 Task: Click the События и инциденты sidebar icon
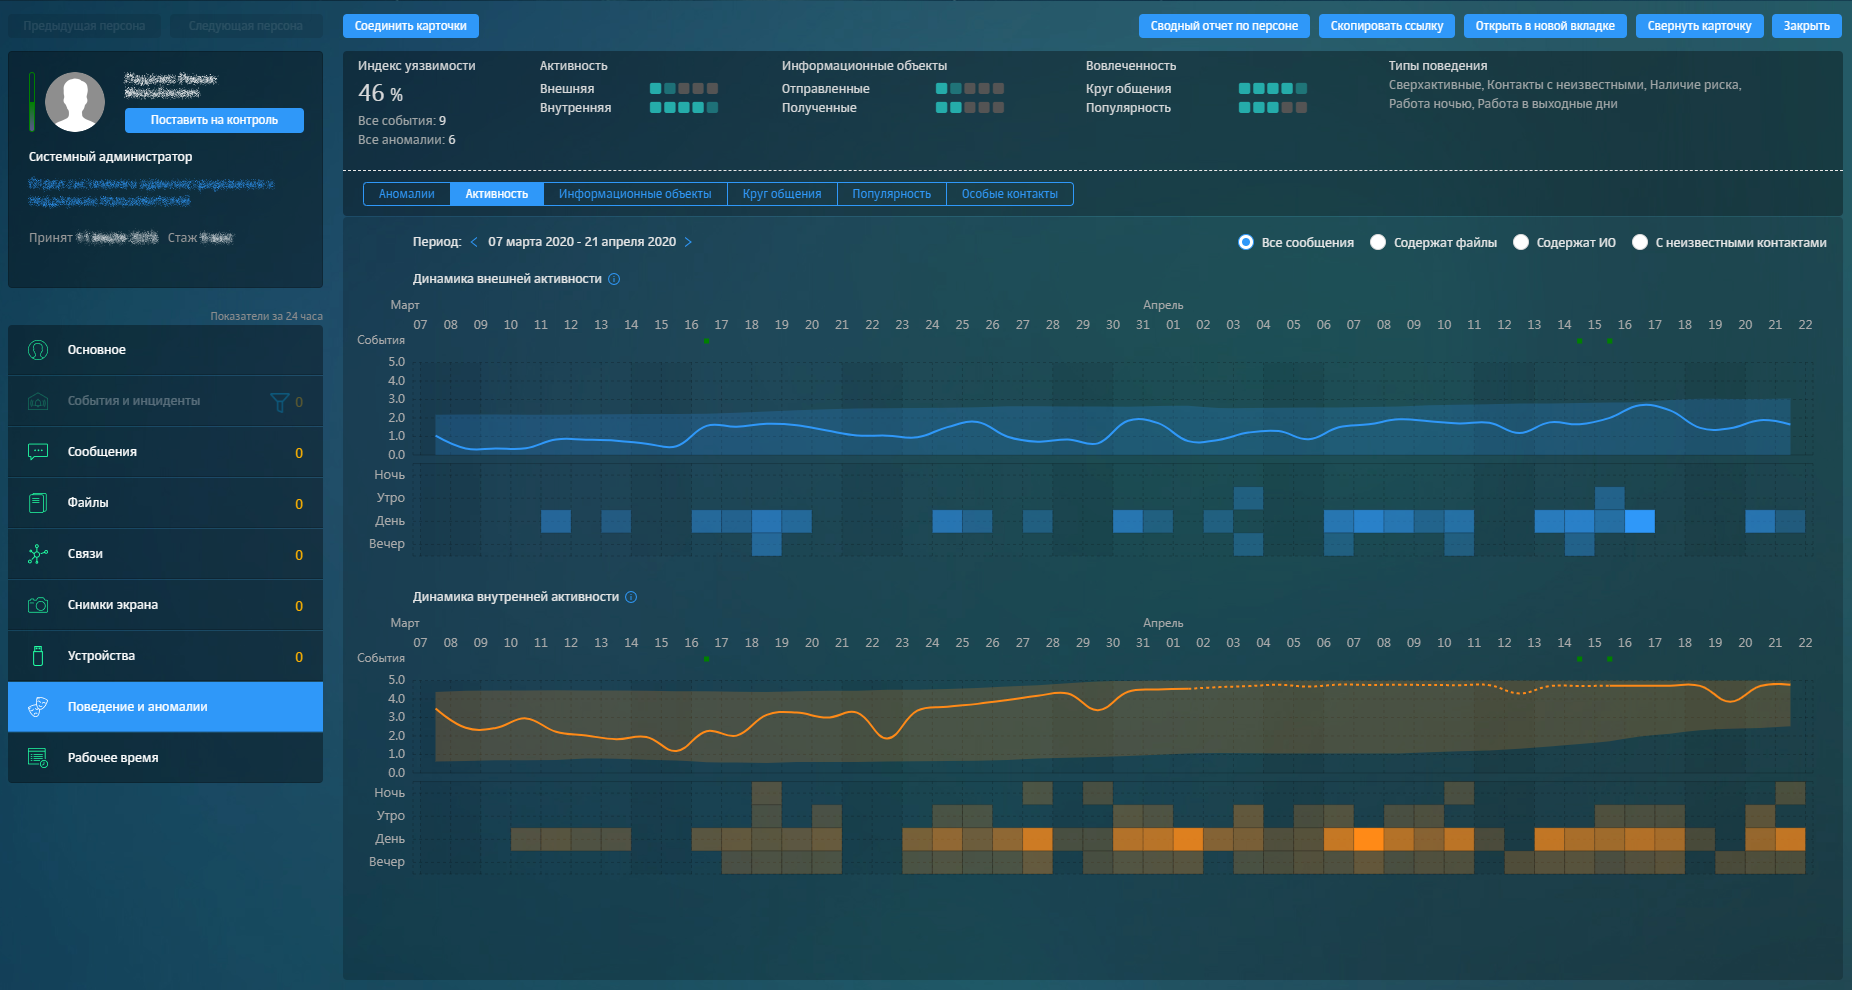(x=38, y=401)
